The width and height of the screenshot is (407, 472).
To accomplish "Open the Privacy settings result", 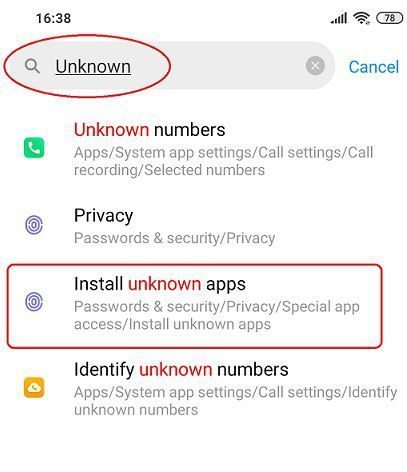I will coord(203,226).
